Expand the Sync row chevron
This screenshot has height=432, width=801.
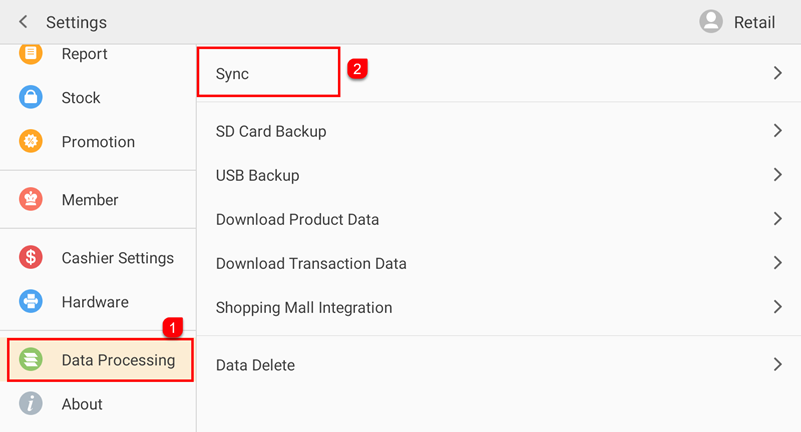pyautogui.click(x=777, y=73)
